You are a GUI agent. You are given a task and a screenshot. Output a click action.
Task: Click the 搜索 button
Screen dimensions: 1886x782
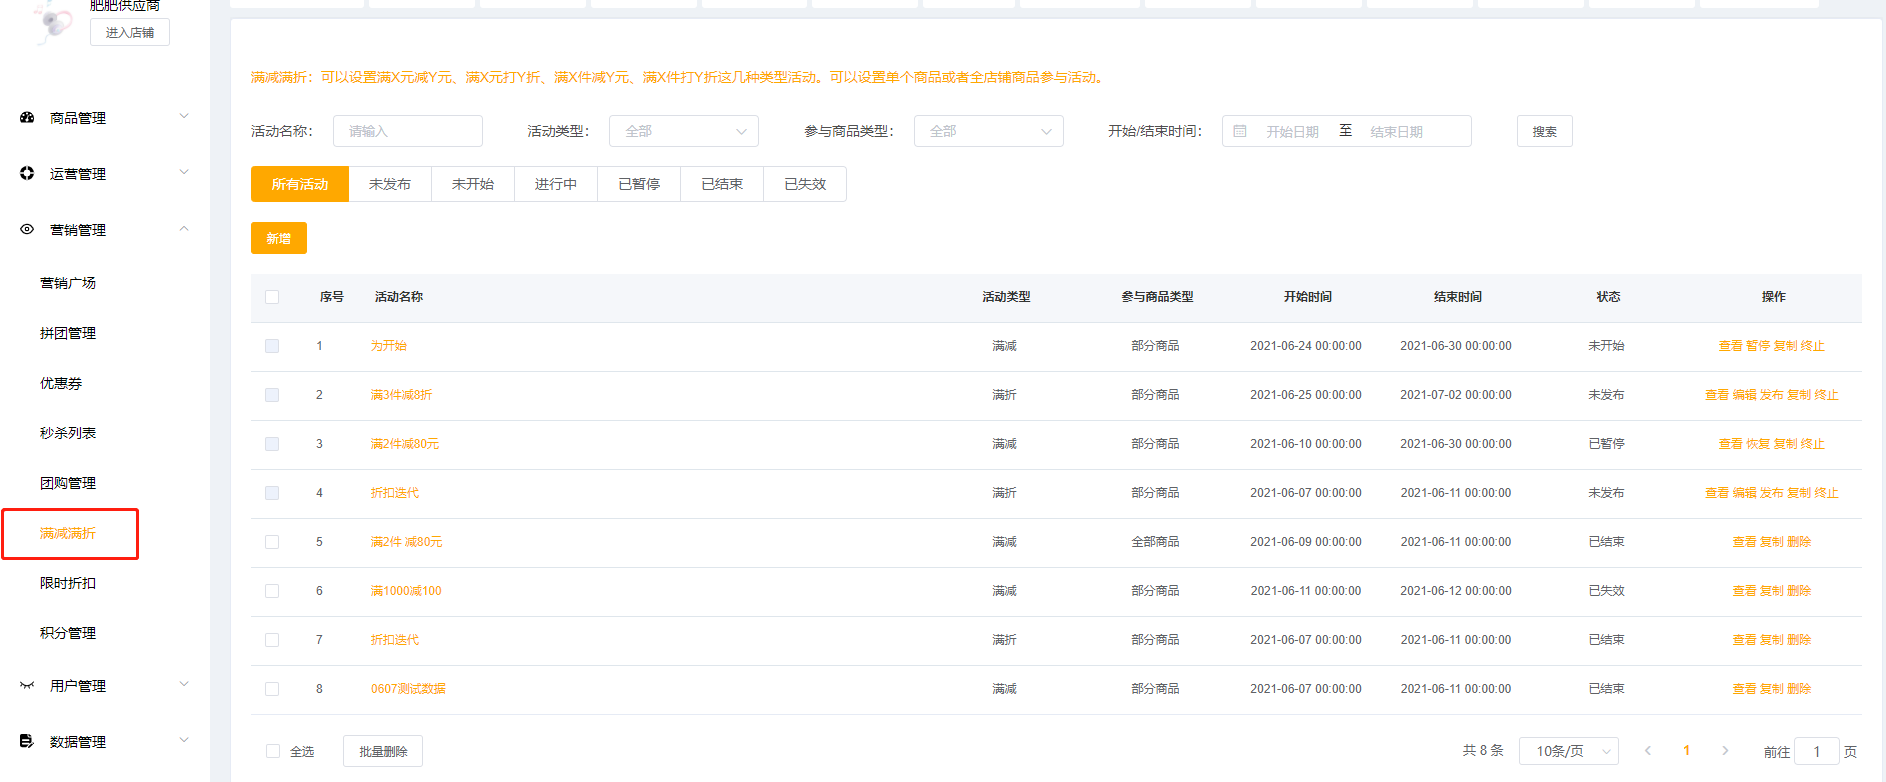1544,131
